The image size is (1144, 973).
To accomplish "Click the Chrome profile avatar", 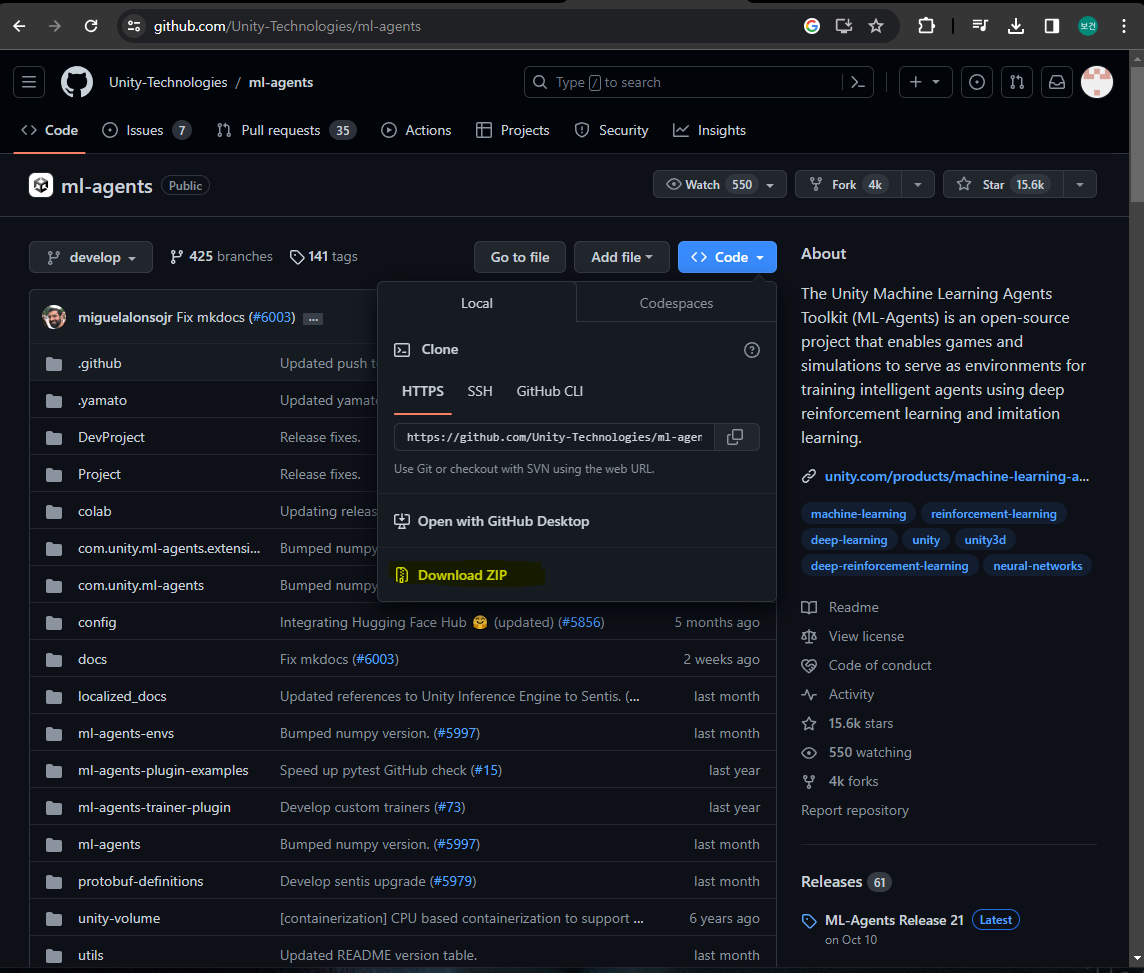I will (x=1088, y=26).
